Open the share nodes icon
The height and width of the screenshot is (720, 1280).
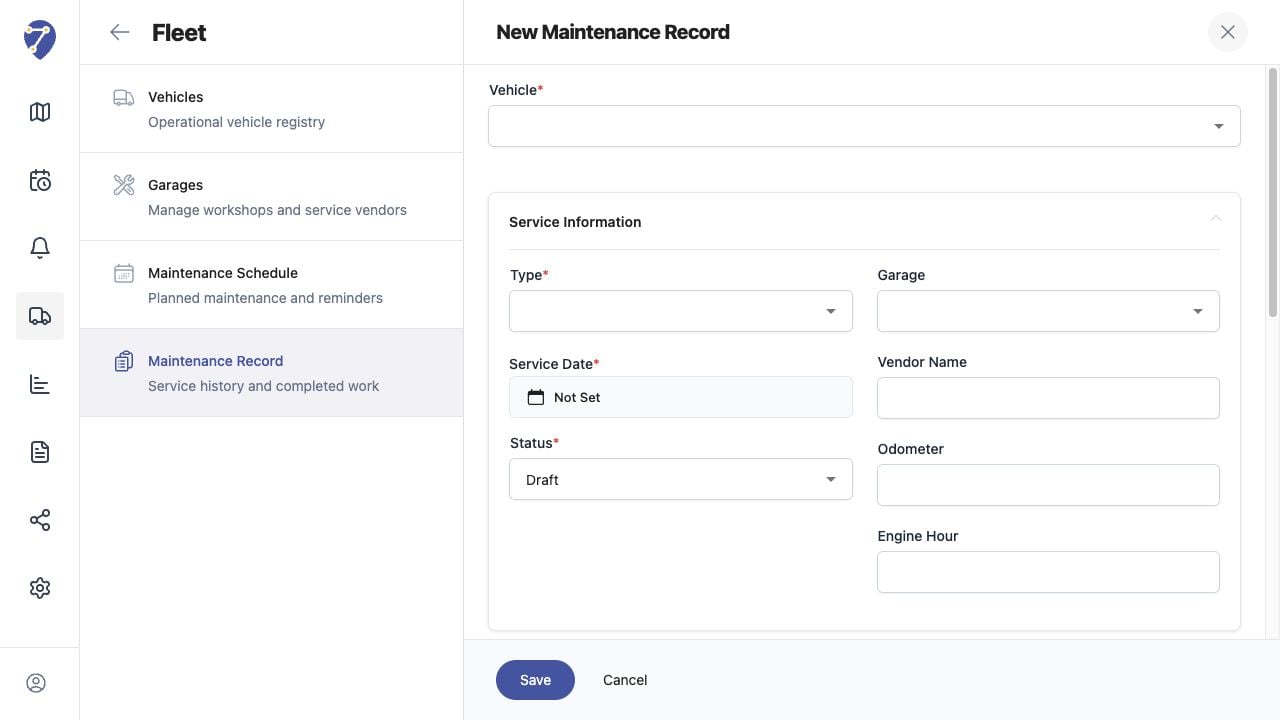tap(40, 520)
